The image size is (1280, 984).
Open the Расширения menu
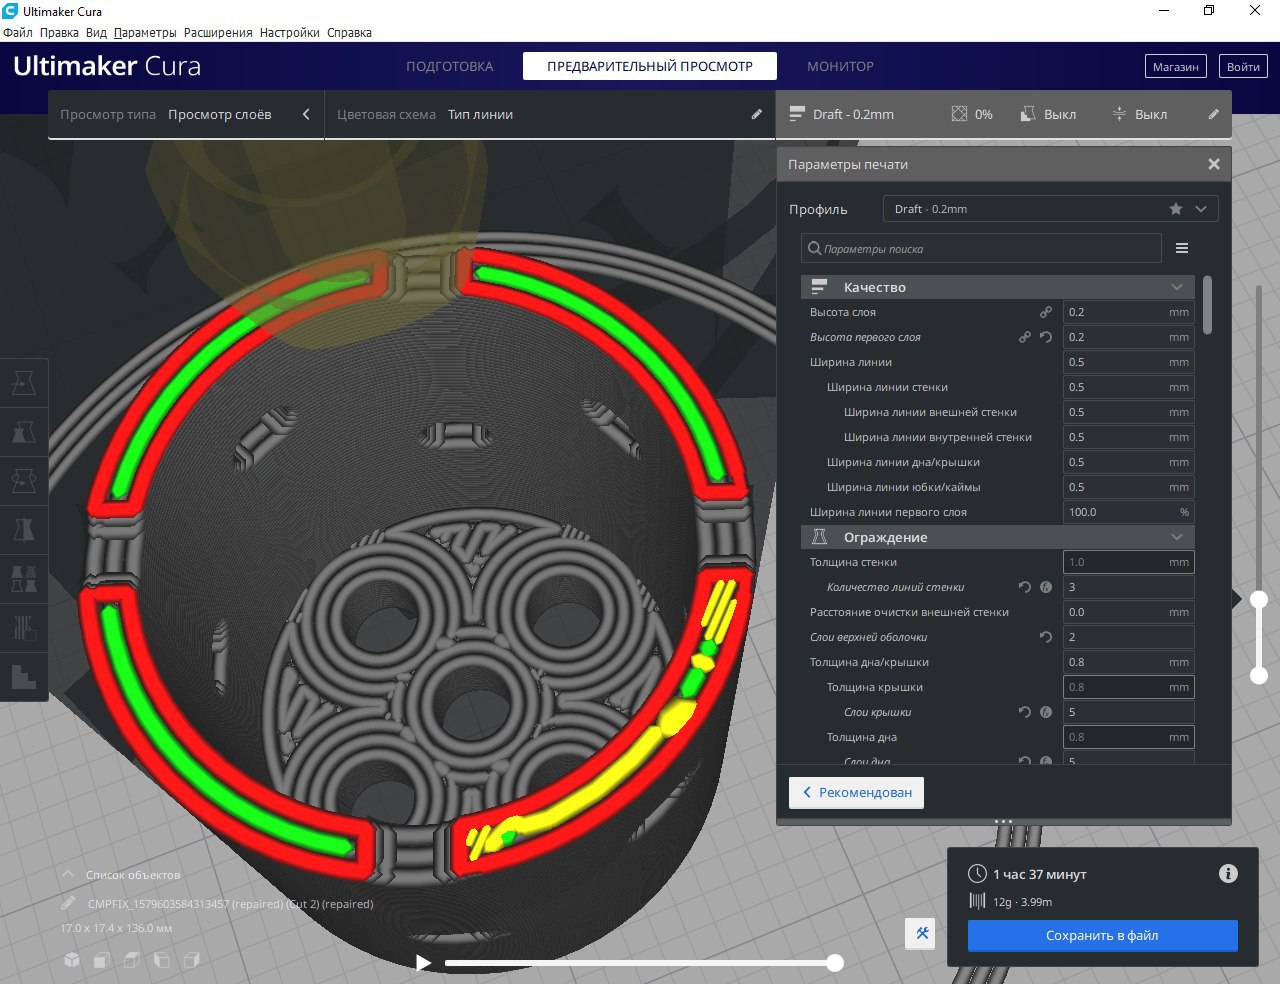pos(218,32)
